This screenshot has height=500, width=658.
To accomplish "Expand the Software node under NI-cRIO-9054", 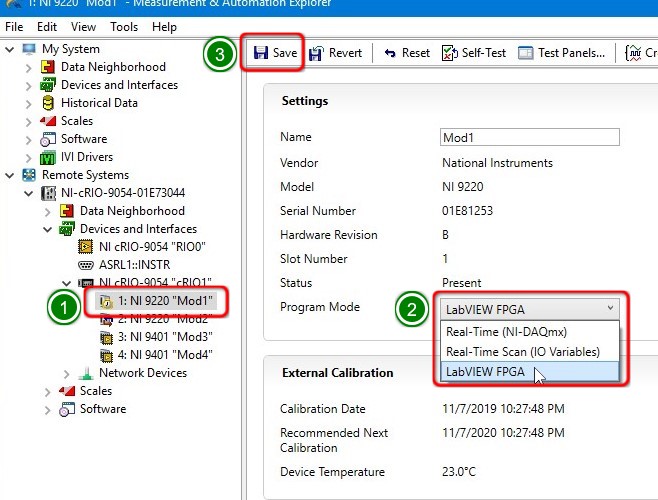I will 47,410.
